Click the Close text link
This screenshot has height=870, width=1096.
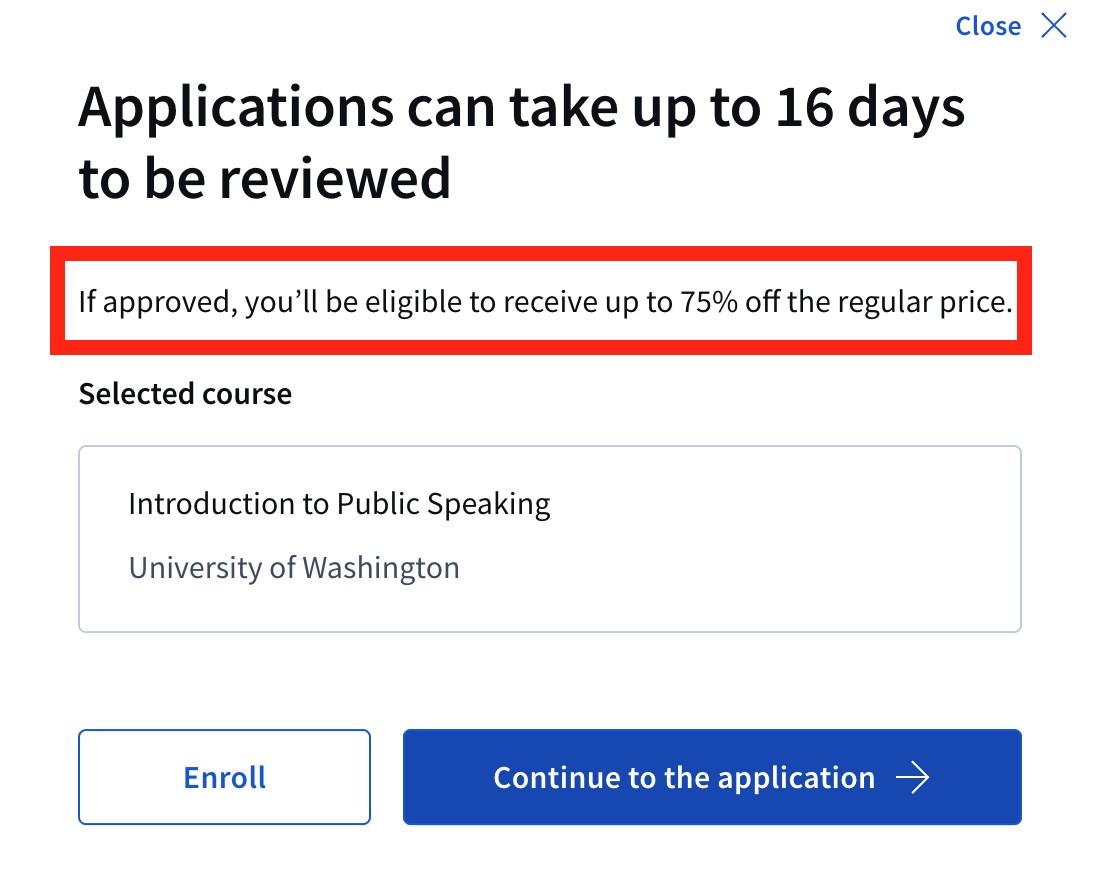(x=988, y=26)
